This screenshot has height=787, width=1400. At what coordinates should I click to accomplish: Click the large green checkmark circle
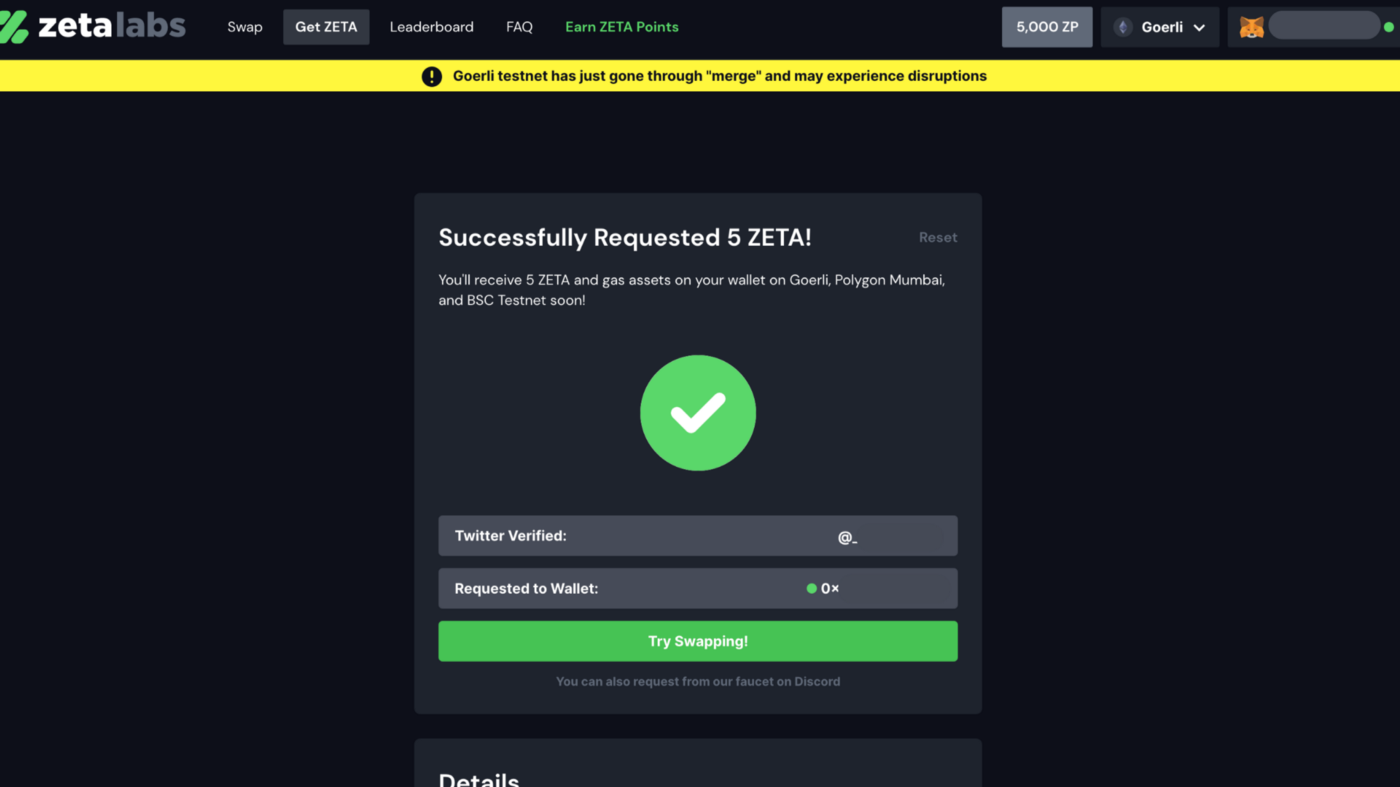[x=698, y=413]
